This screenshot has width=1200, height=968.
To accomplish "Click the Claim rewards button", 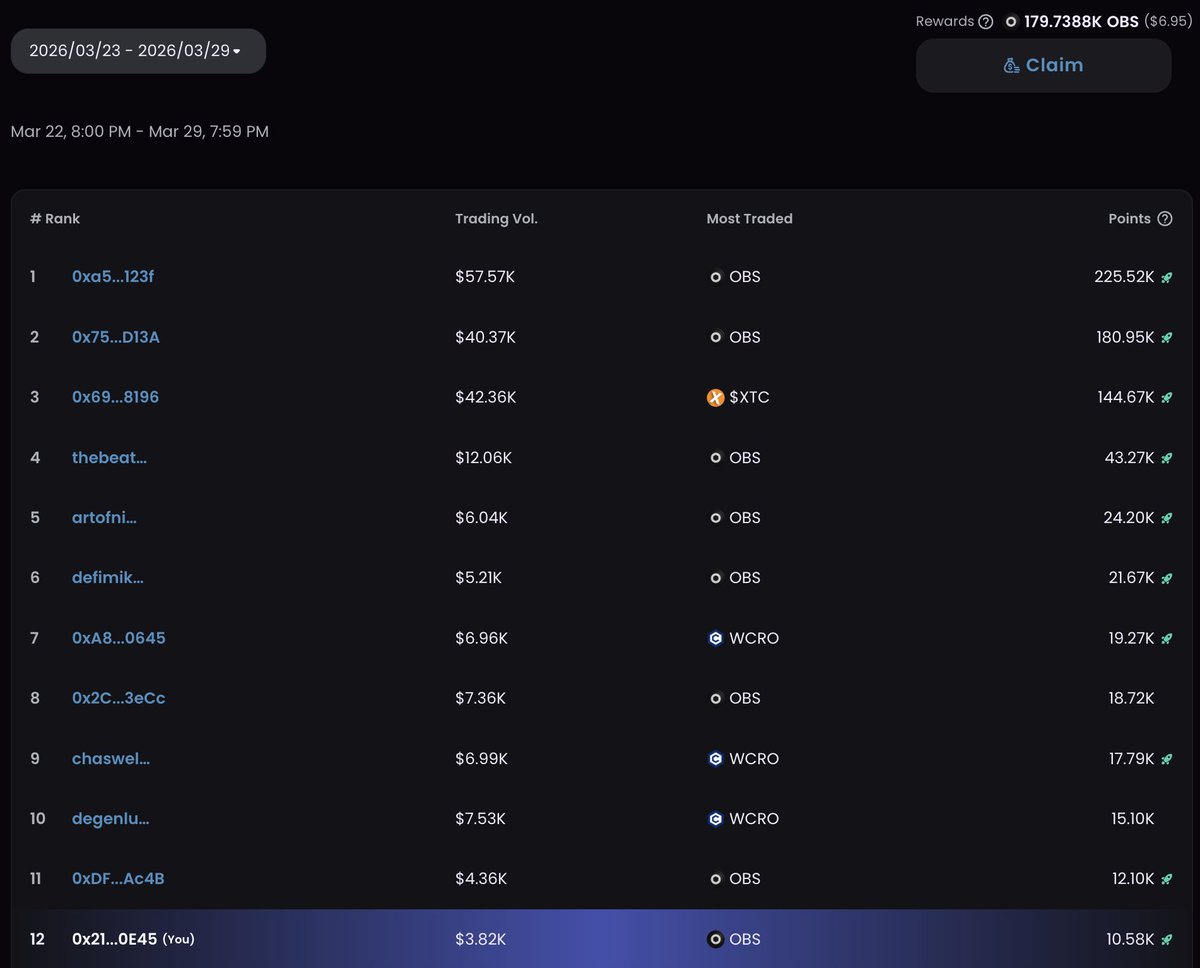I will pyautogui.click(x=1043, y=65).
